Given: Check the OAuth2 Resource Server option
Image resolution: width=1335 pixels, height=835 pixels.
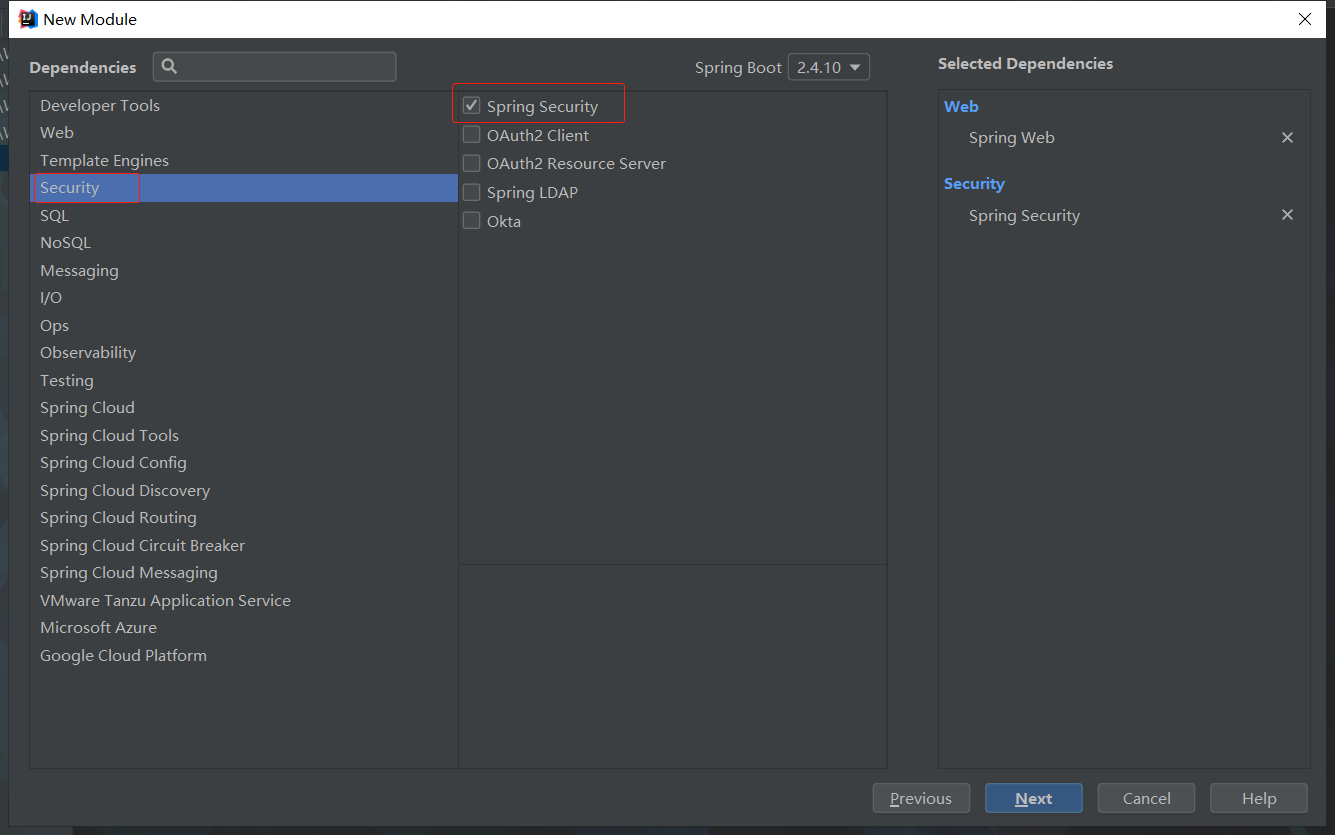Looking at the screenshot, I should click(472, 163).
